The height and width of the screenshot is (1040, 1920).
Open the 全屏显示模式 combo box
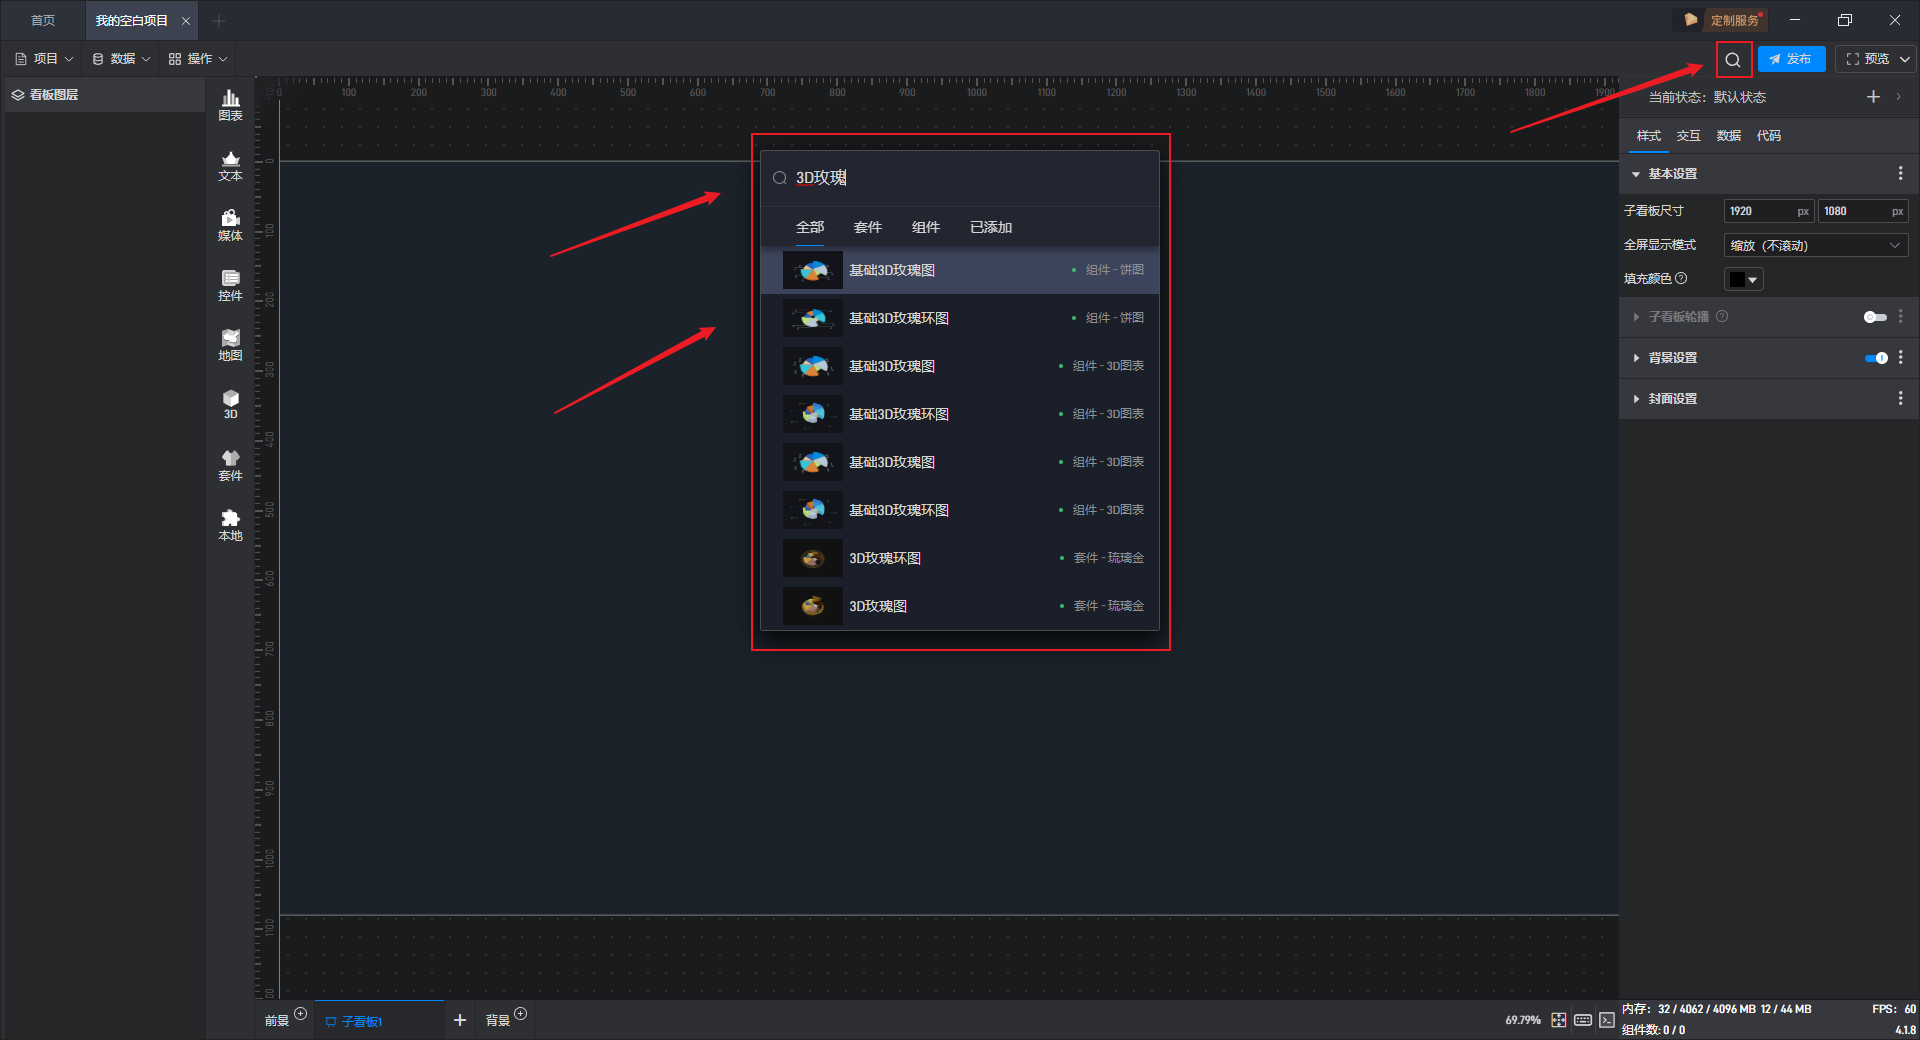pos(1815,246)
